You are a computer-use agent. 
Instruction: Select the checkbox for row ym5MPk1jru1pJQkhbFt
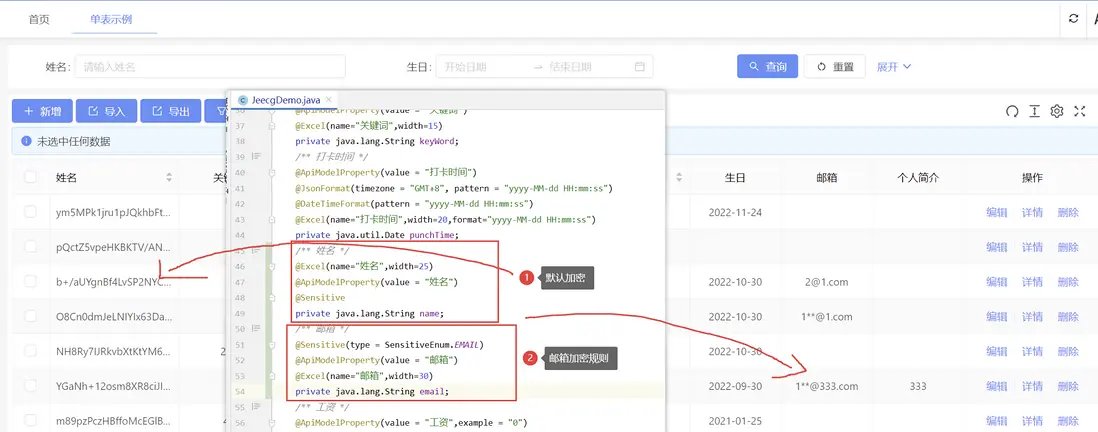31,211
